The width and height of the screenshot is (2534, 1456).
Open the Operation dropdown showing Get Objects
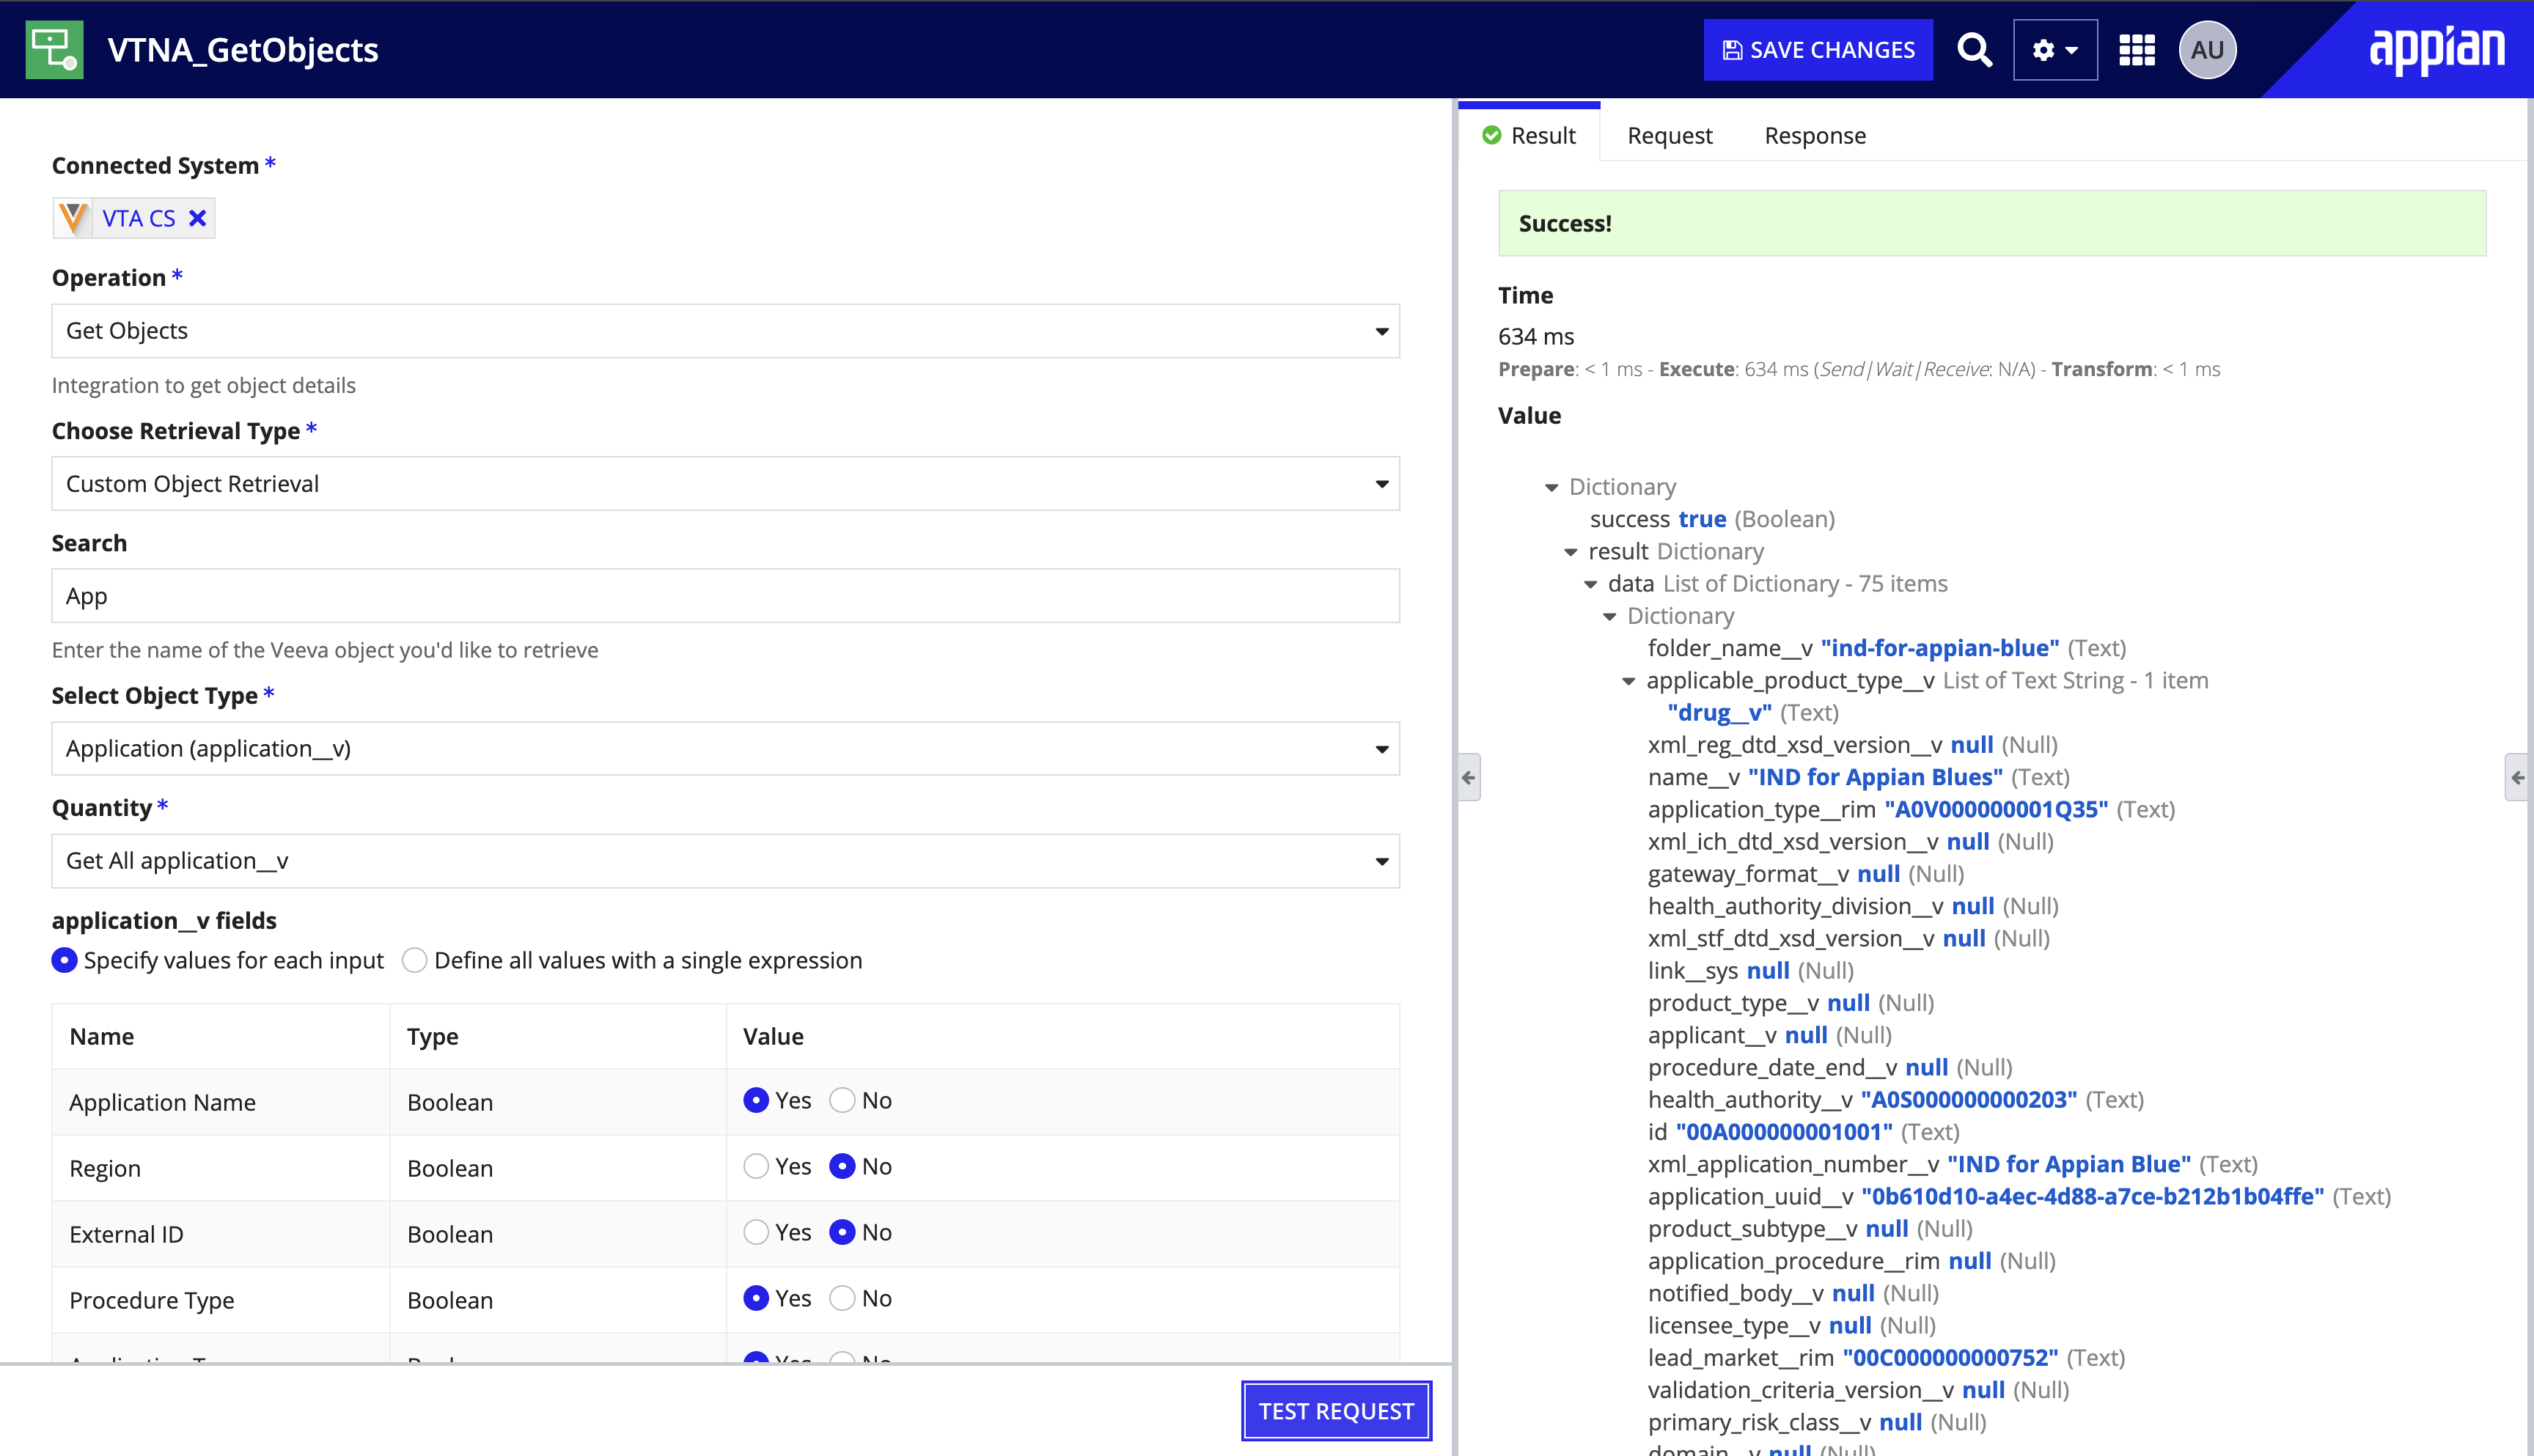[x=725, y=331]
